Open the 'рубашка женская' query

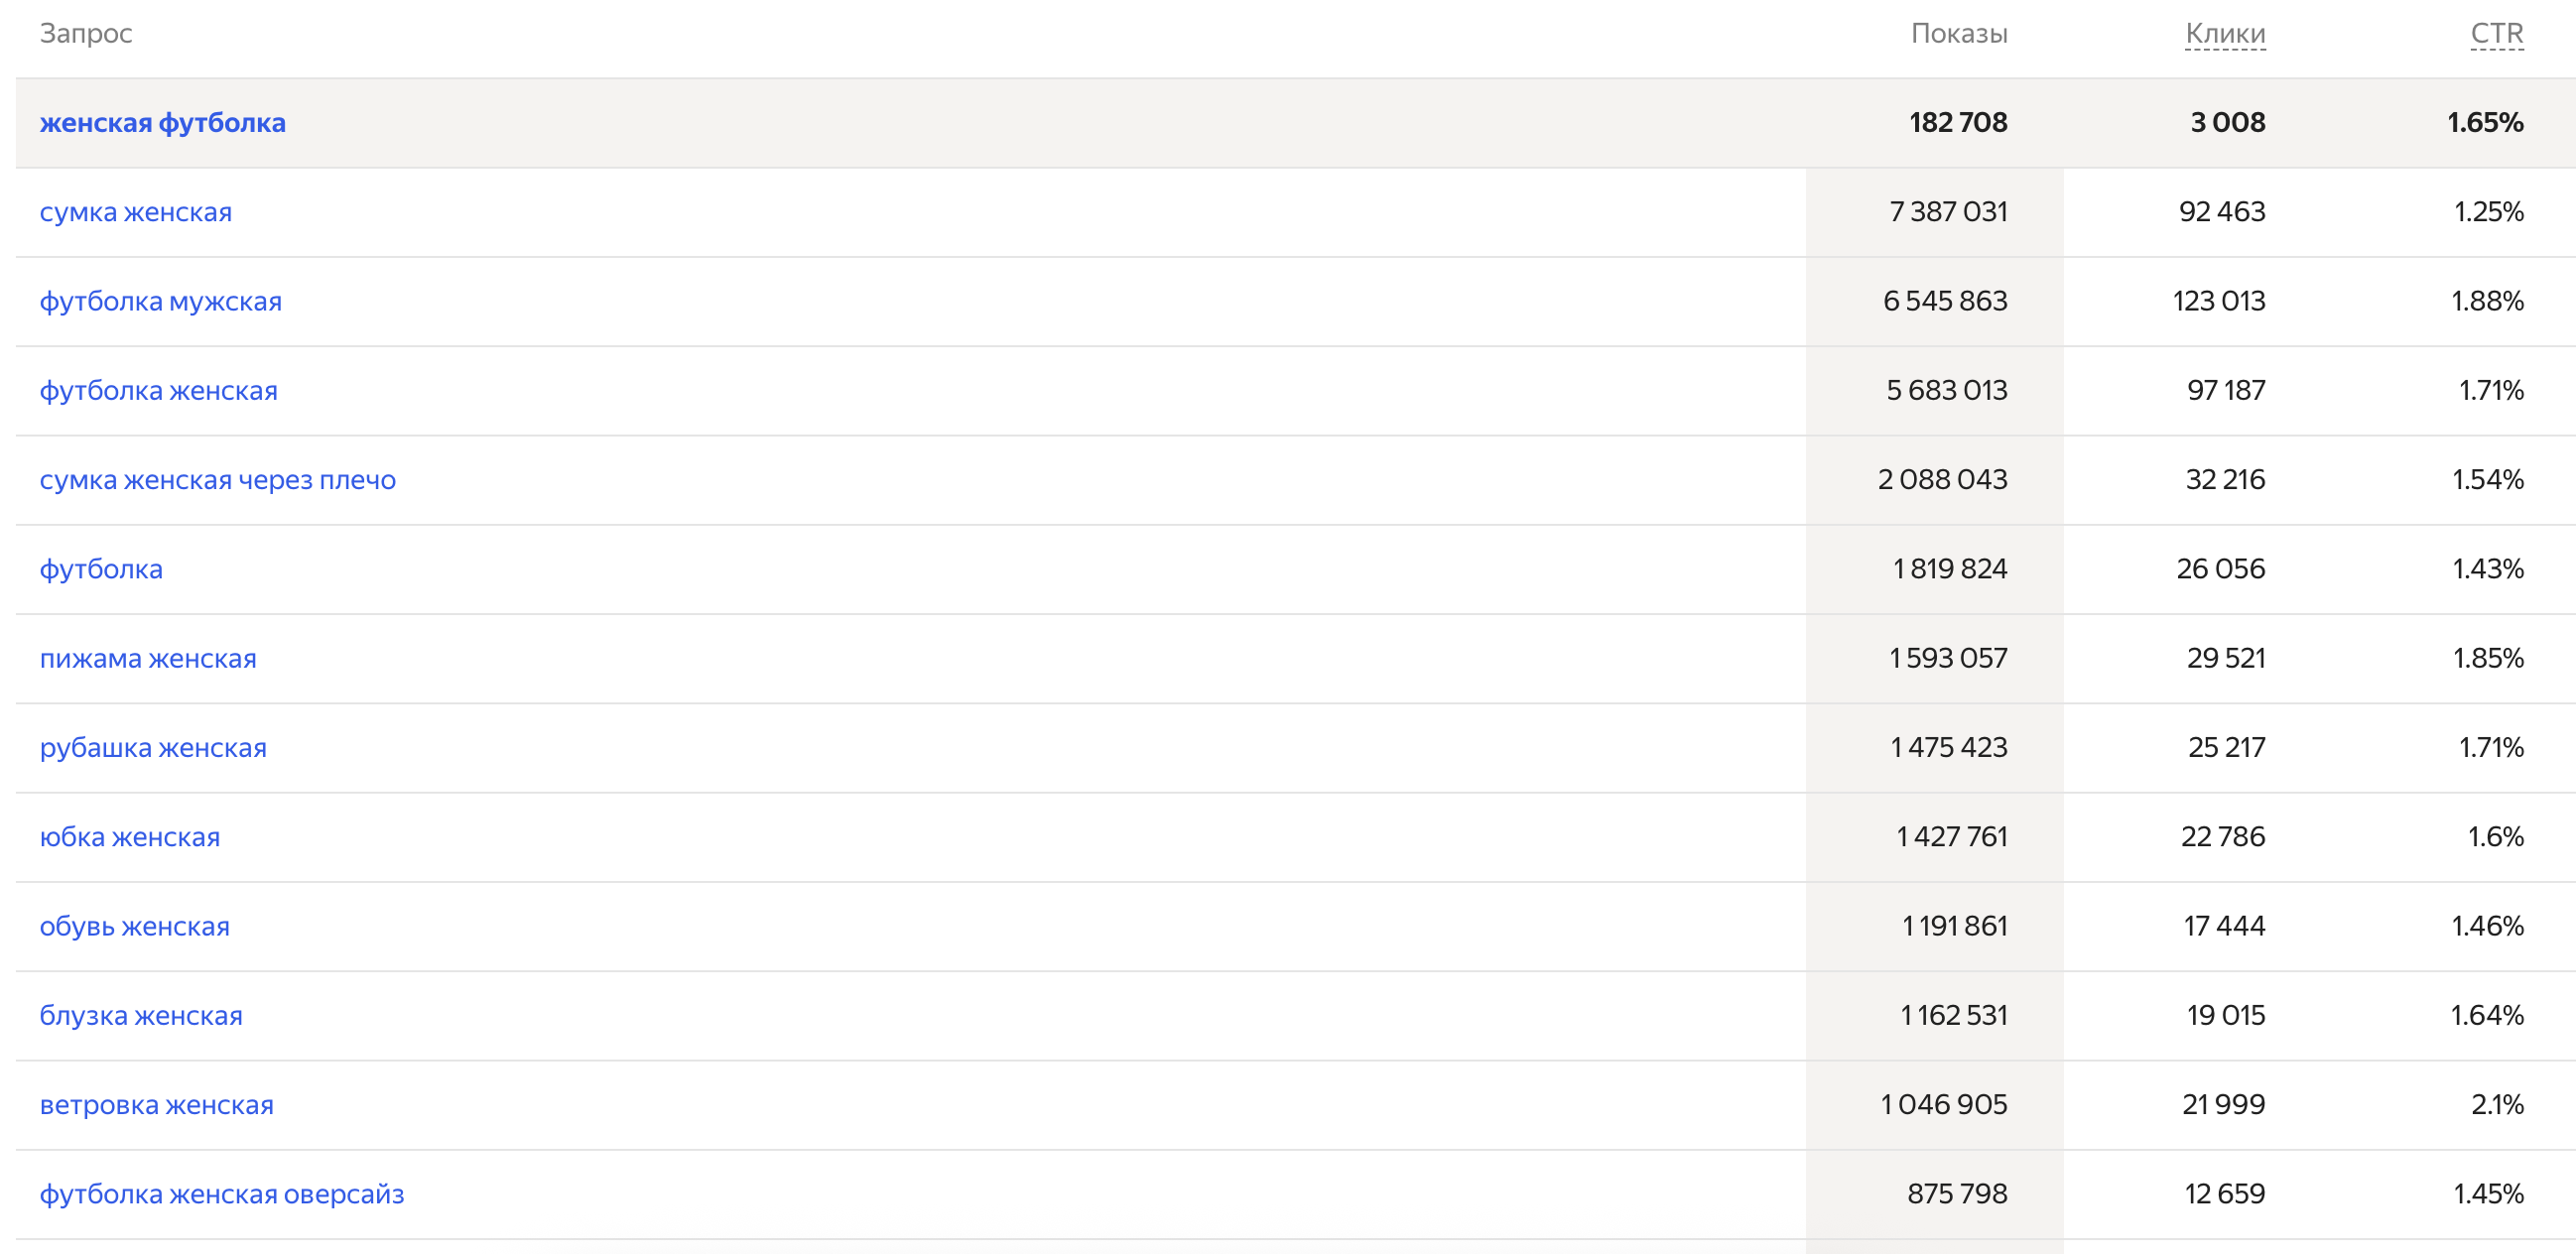click(153, 748)
